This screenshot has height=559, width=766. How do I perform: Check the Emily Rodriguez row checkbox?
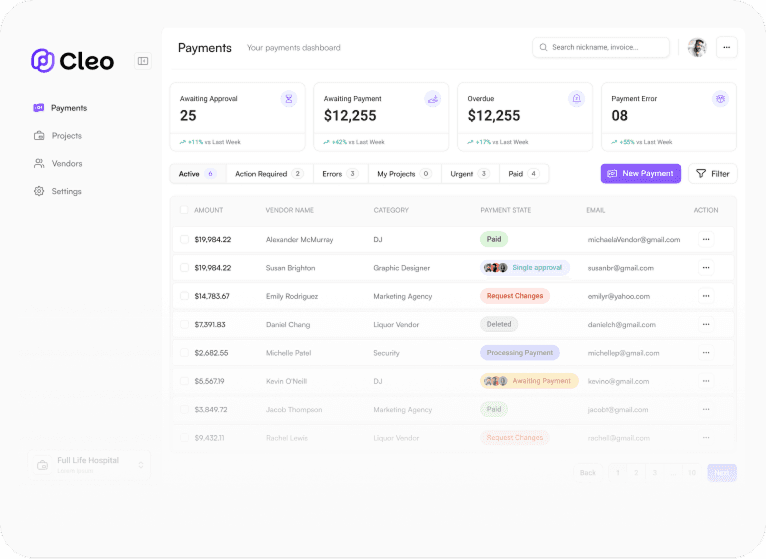184,296
